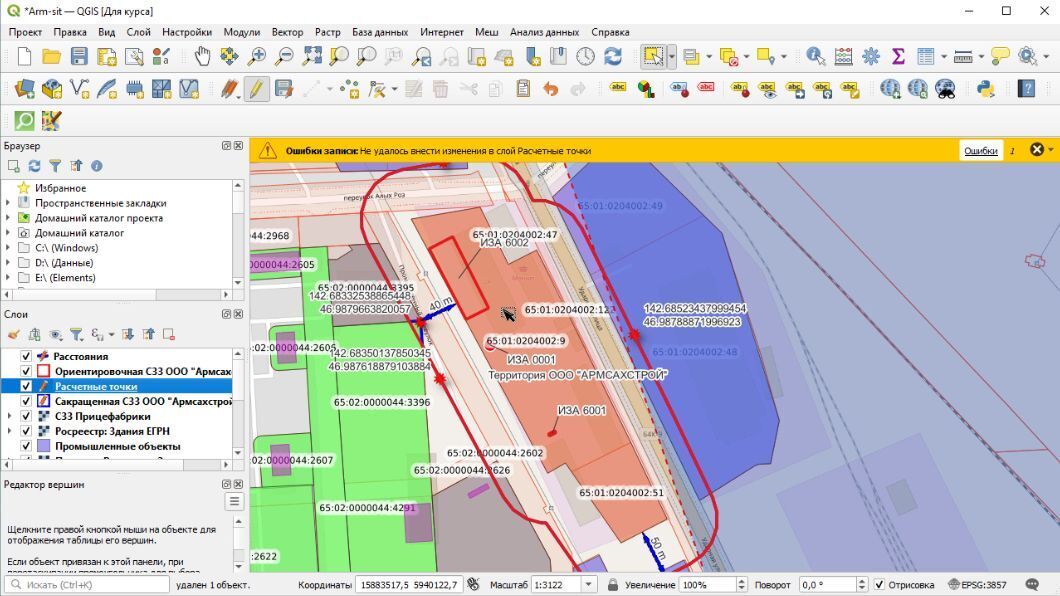
Task: Open the Вектор menu
Action: (x=287, y=32)
